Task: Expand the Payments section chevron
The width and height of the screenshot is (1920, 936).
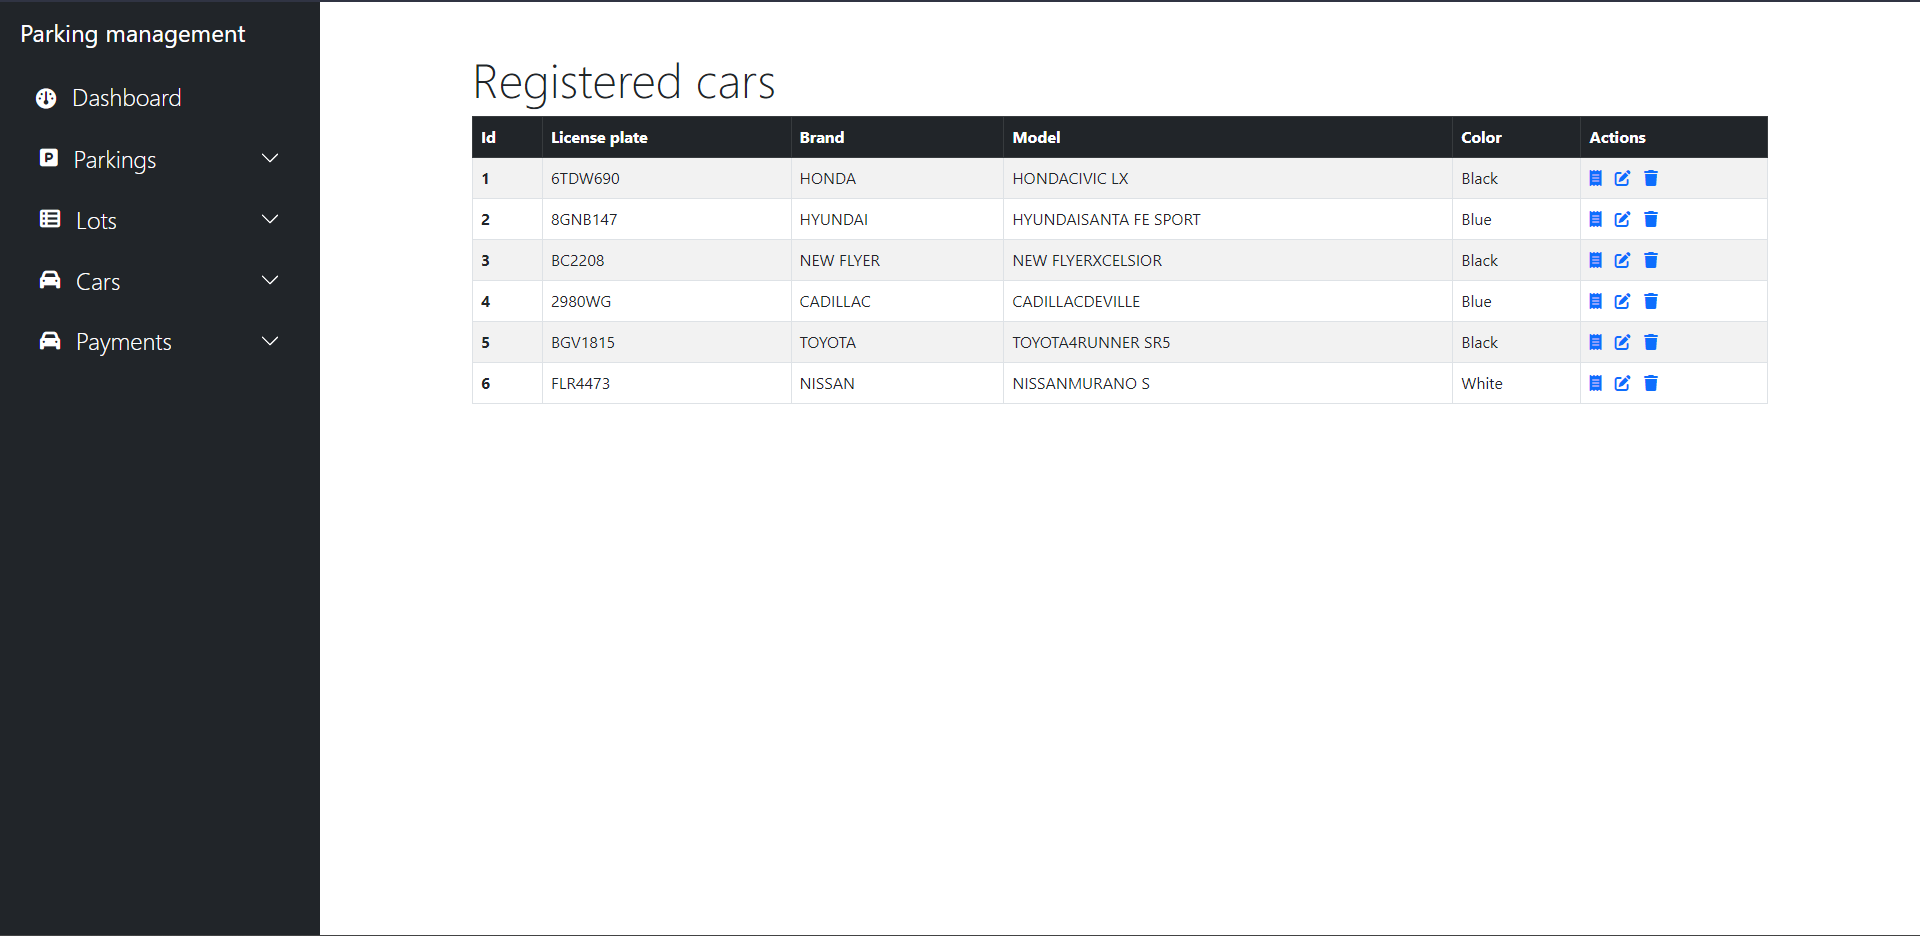Action: [269, 341]
